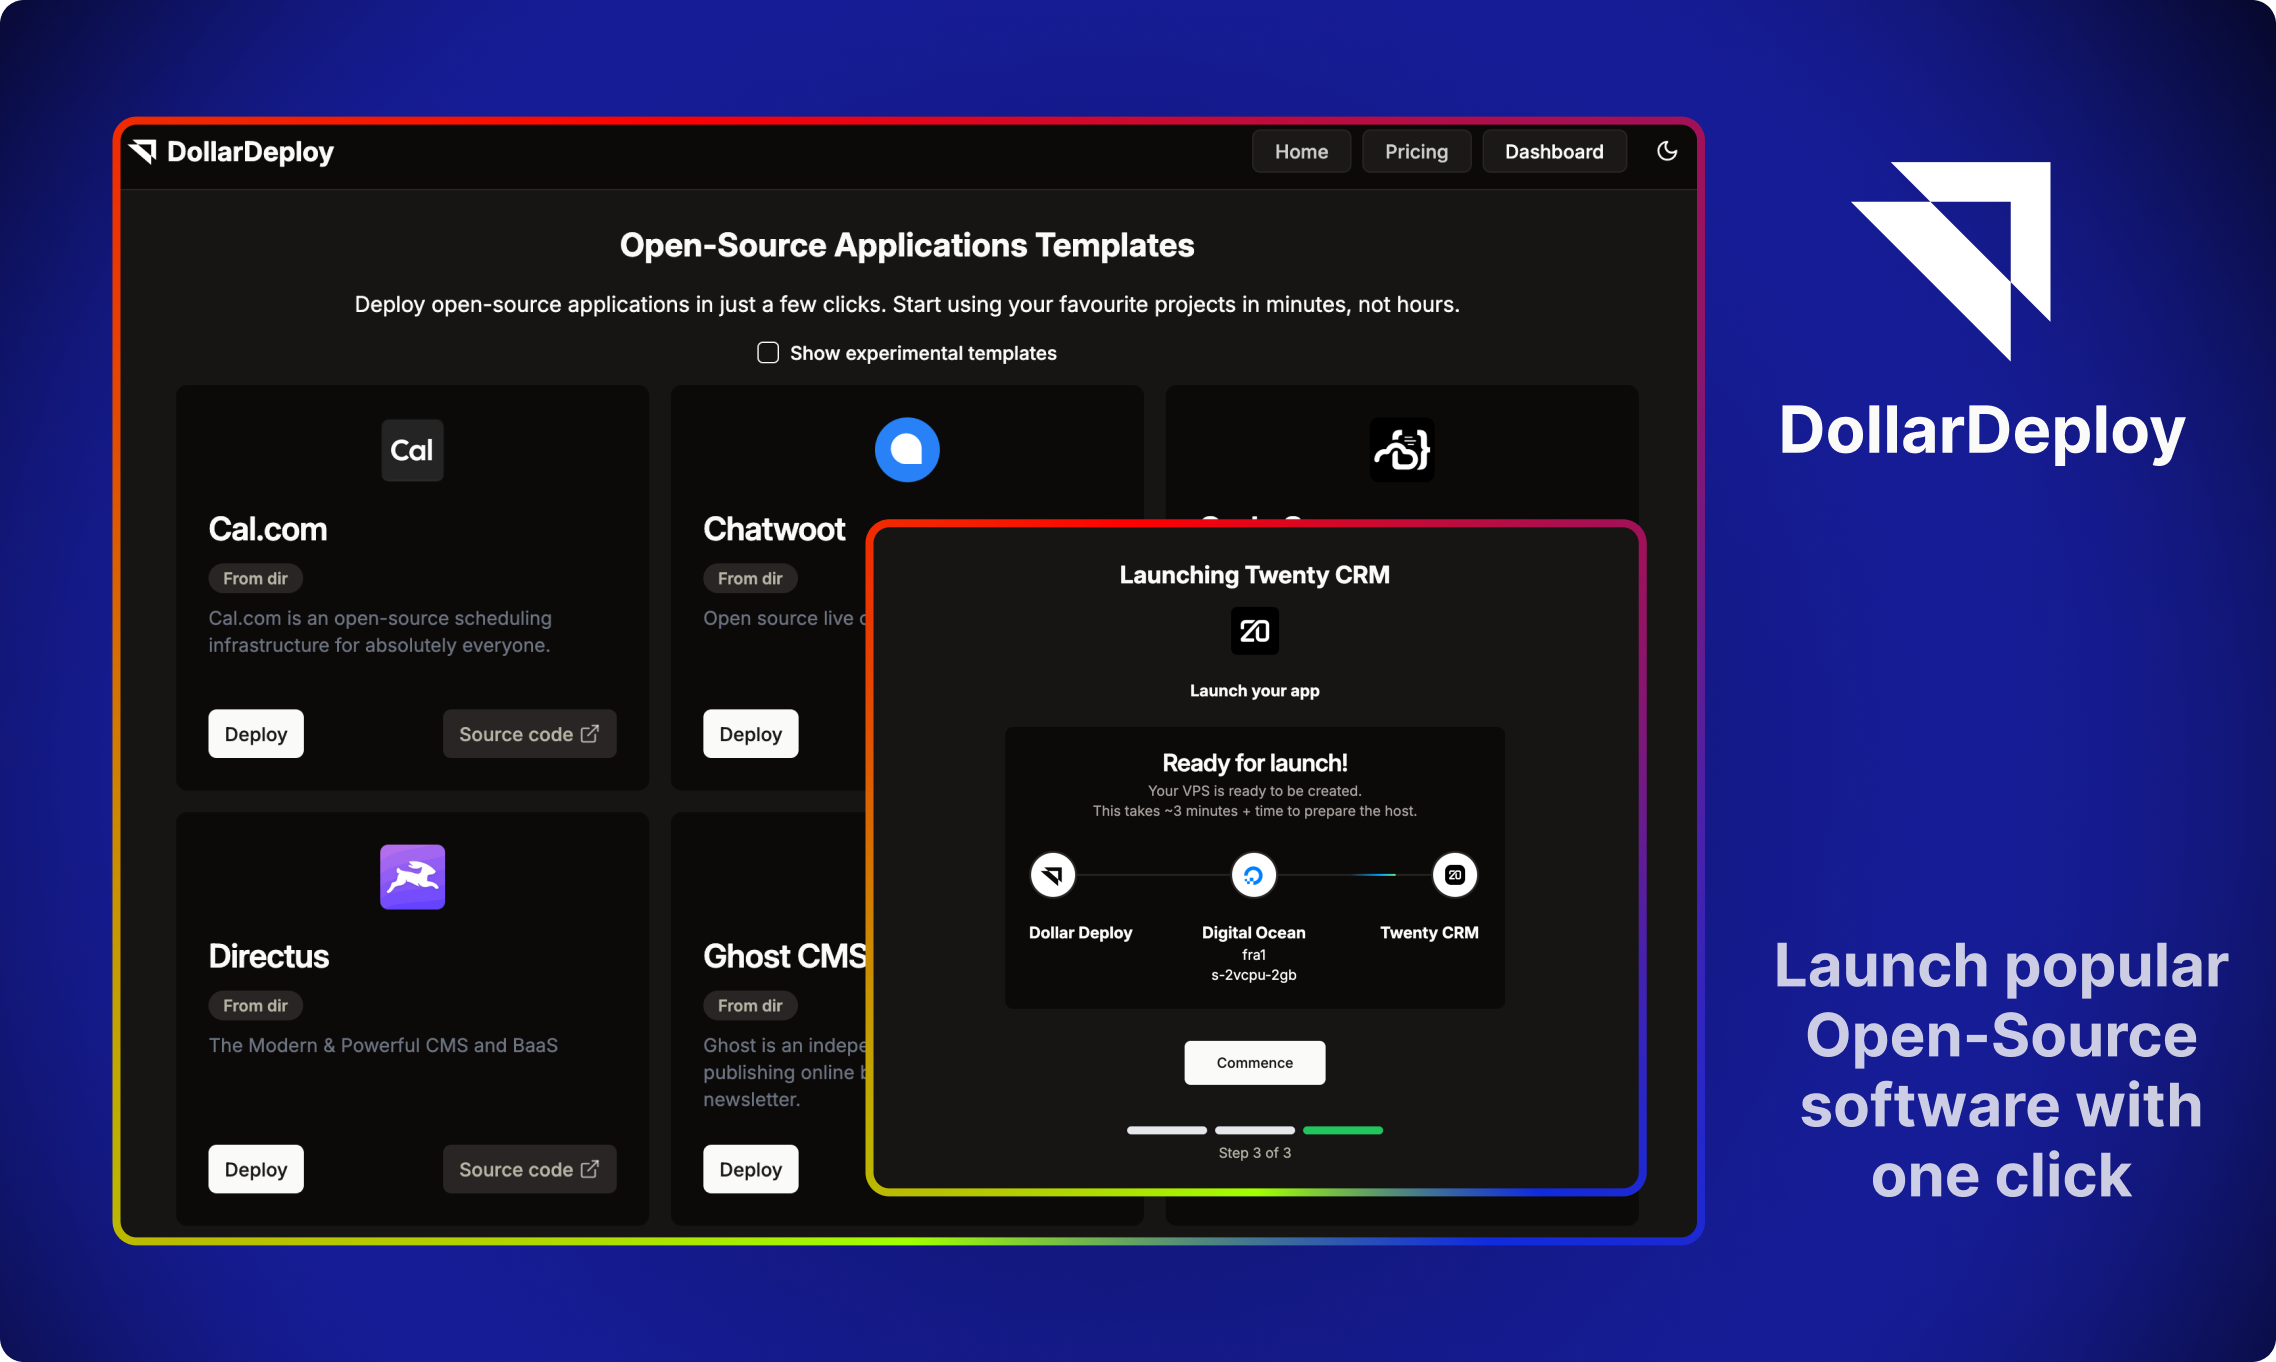Click 'The Modern & Powerful CMS' description
Screen dimensions: 2276x1362
point(383,1045)
